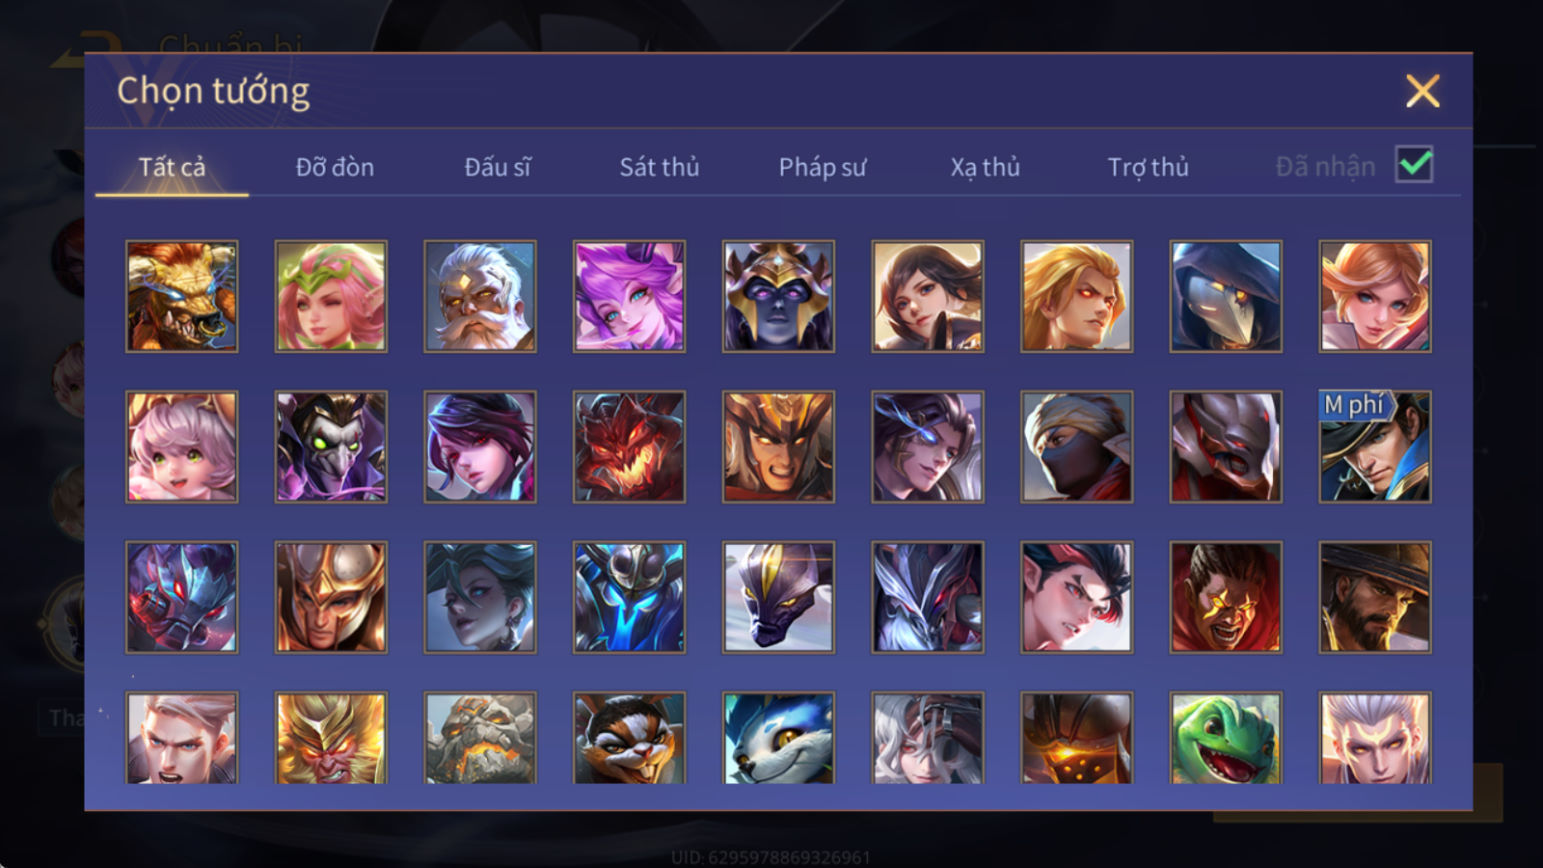Toggle the Đã nhận checkbox

click(x=1414, y=164)
